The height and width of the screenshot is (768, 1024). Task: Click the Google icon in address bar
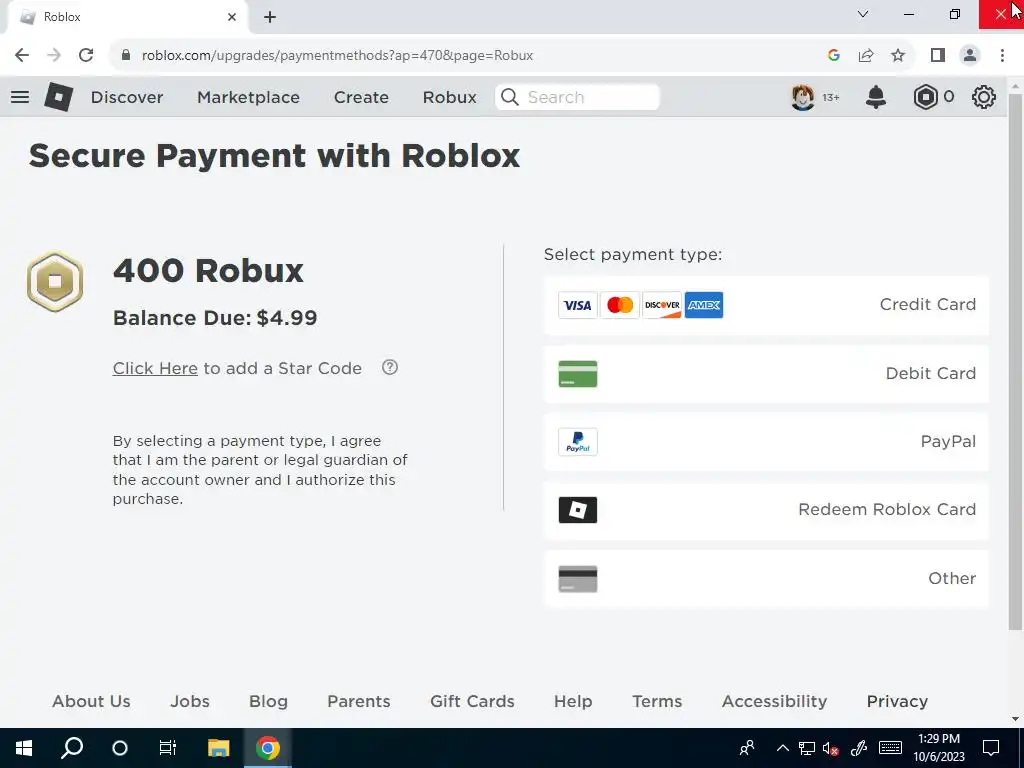833,56
